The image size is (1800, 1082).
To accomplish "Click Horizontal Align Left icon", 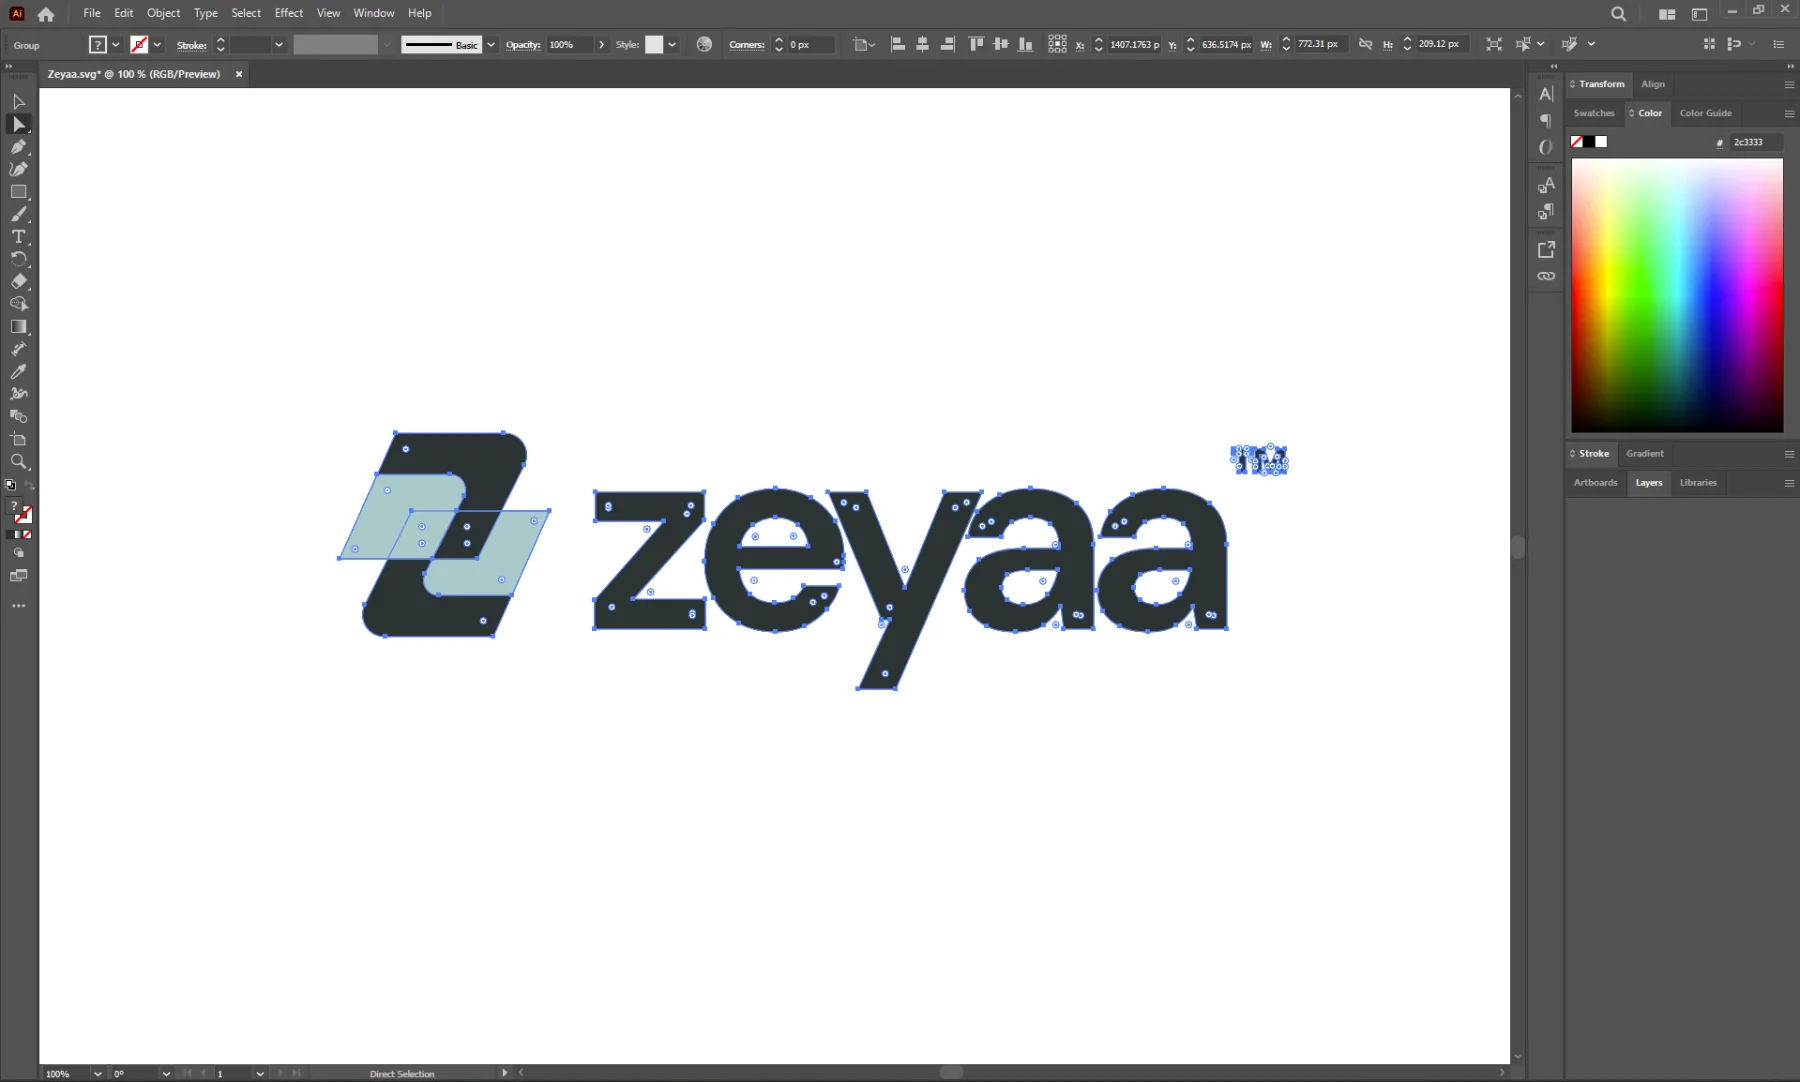I will click(x=897, y=44).
